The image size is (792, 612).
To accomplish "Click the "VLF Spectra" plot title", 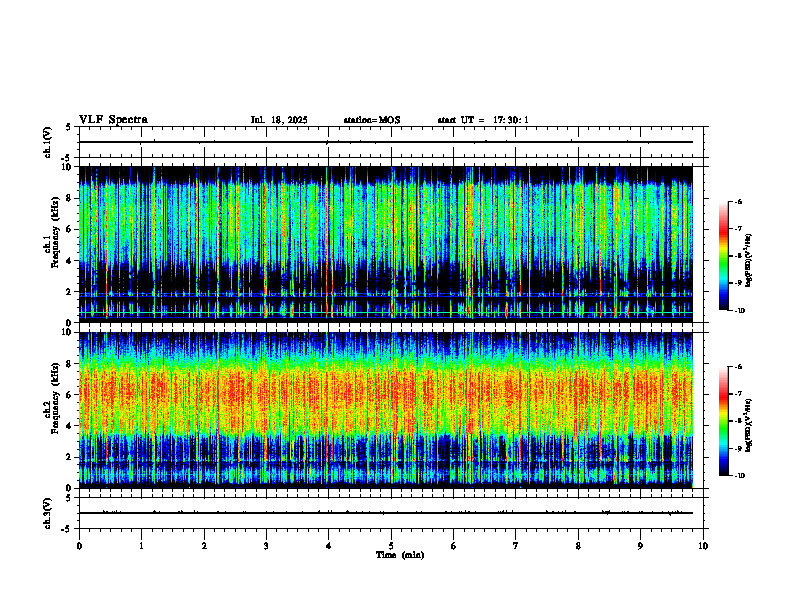I will [113, 120].
